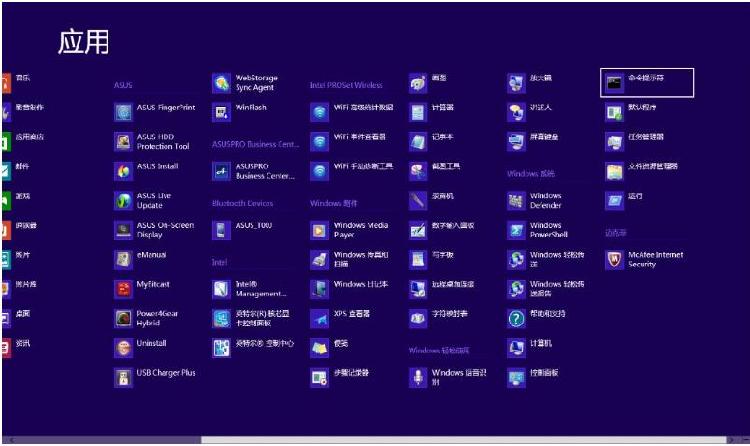750x446 pixels.
Task: Click the Uninstall app in ASUS group
Action: click(140, 348)
